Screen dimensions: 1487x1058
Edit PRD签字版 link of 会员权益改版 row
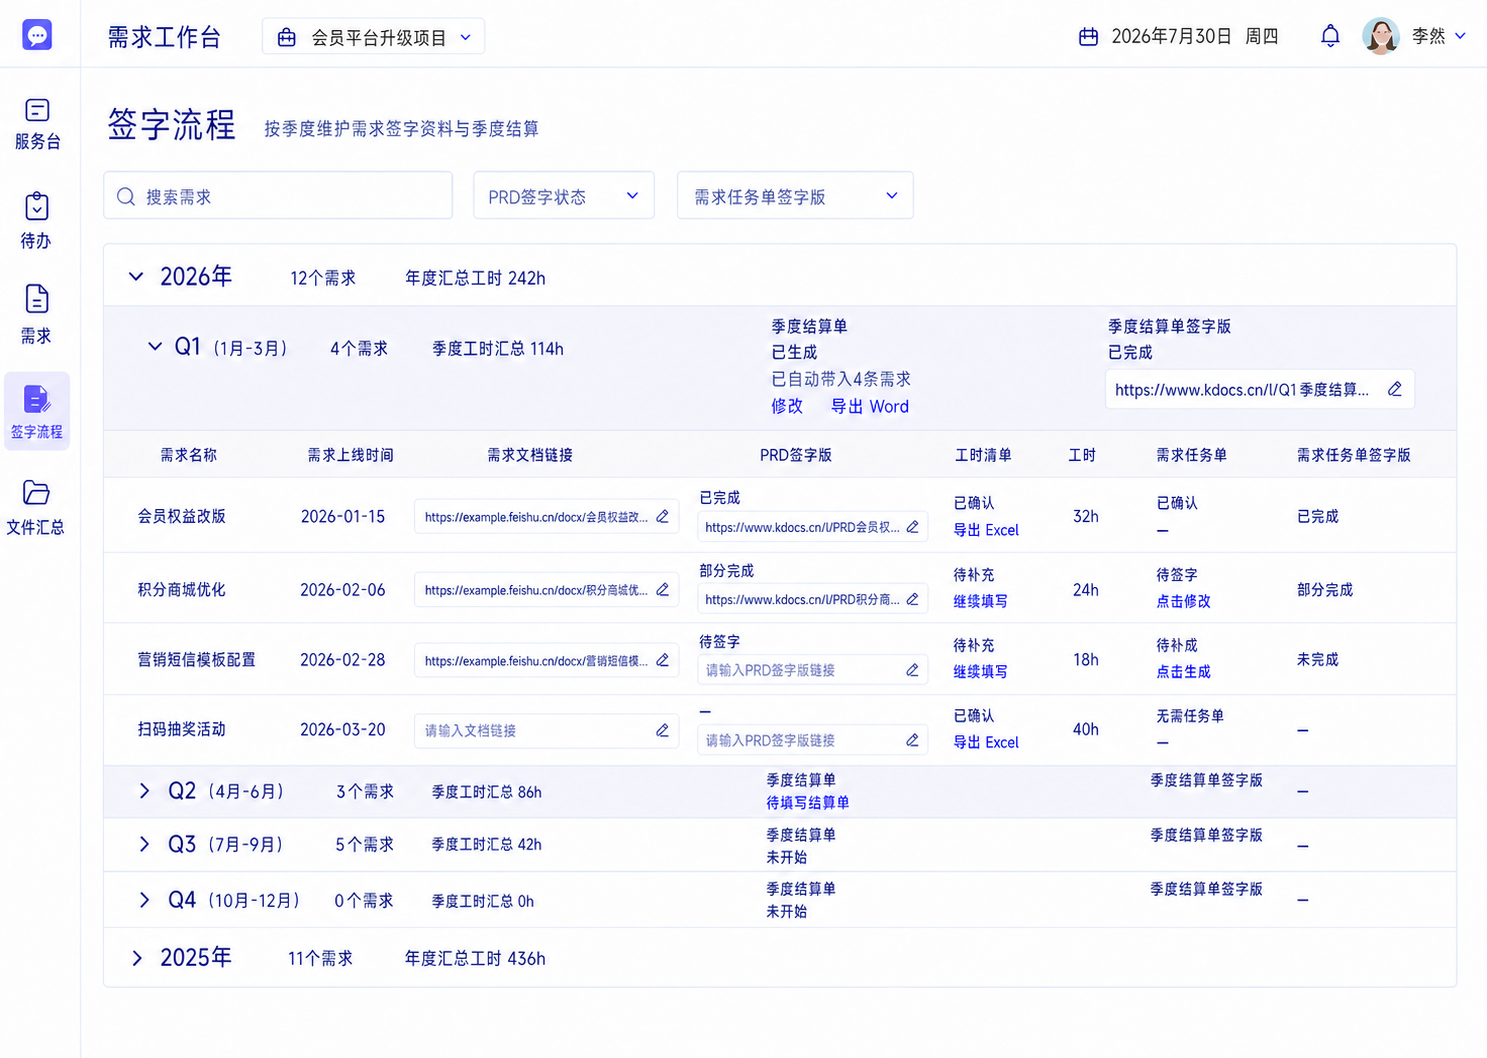pos(912,527)
